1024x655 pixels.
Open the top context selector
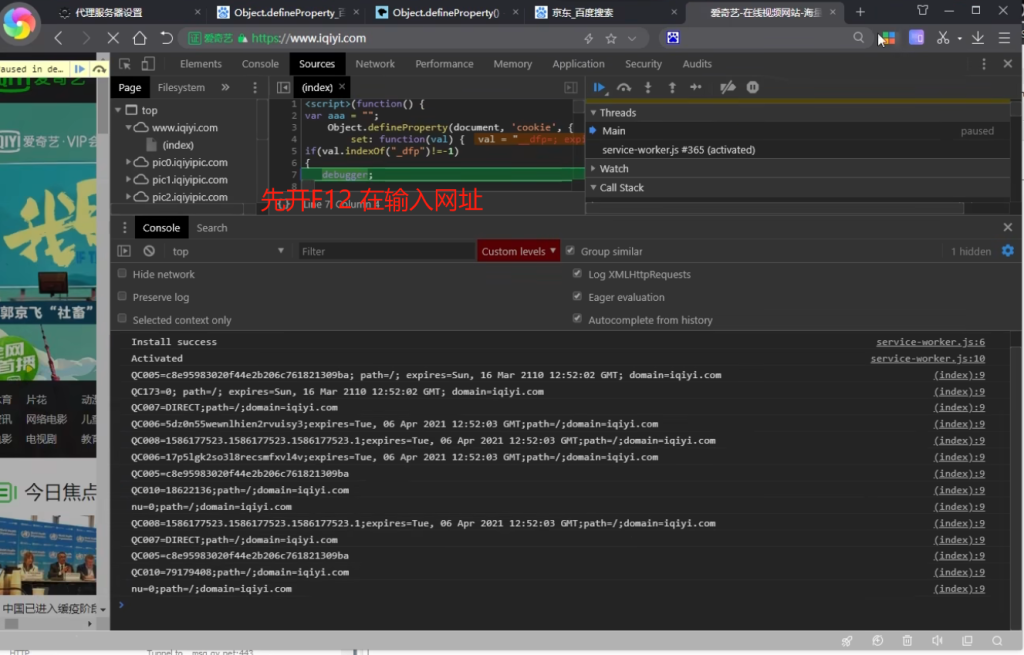click(227, 251)
